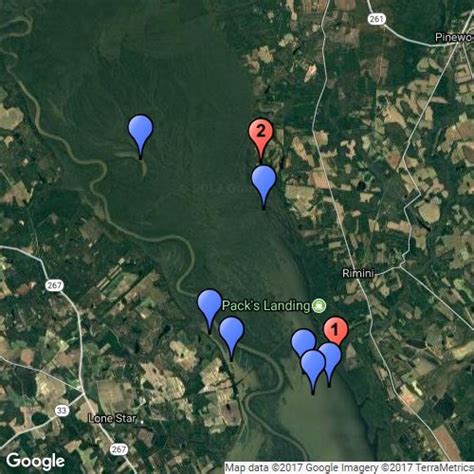Screen dimensions: 474x474
Task: Open the green Pack's Landing park icon
Action: coord(319,306)
